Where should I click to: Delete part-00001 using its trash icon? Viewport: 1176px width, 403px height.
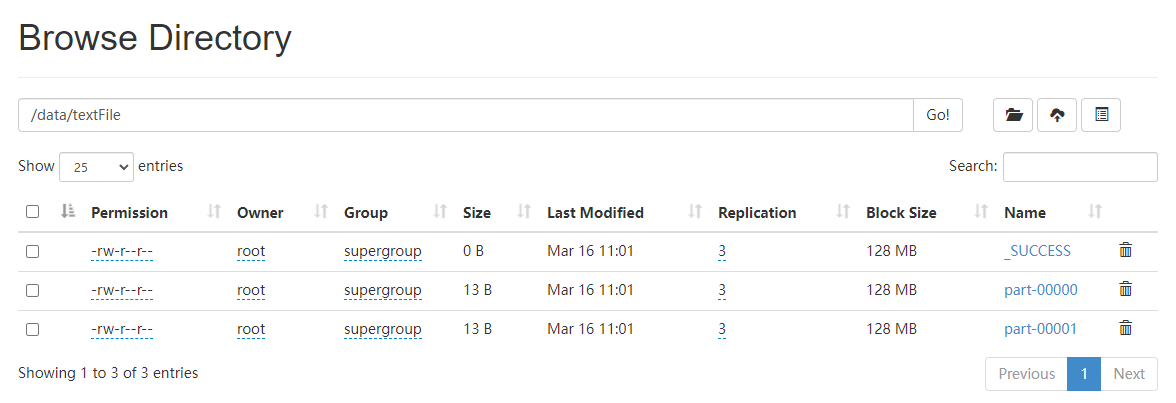point(1125,328)
